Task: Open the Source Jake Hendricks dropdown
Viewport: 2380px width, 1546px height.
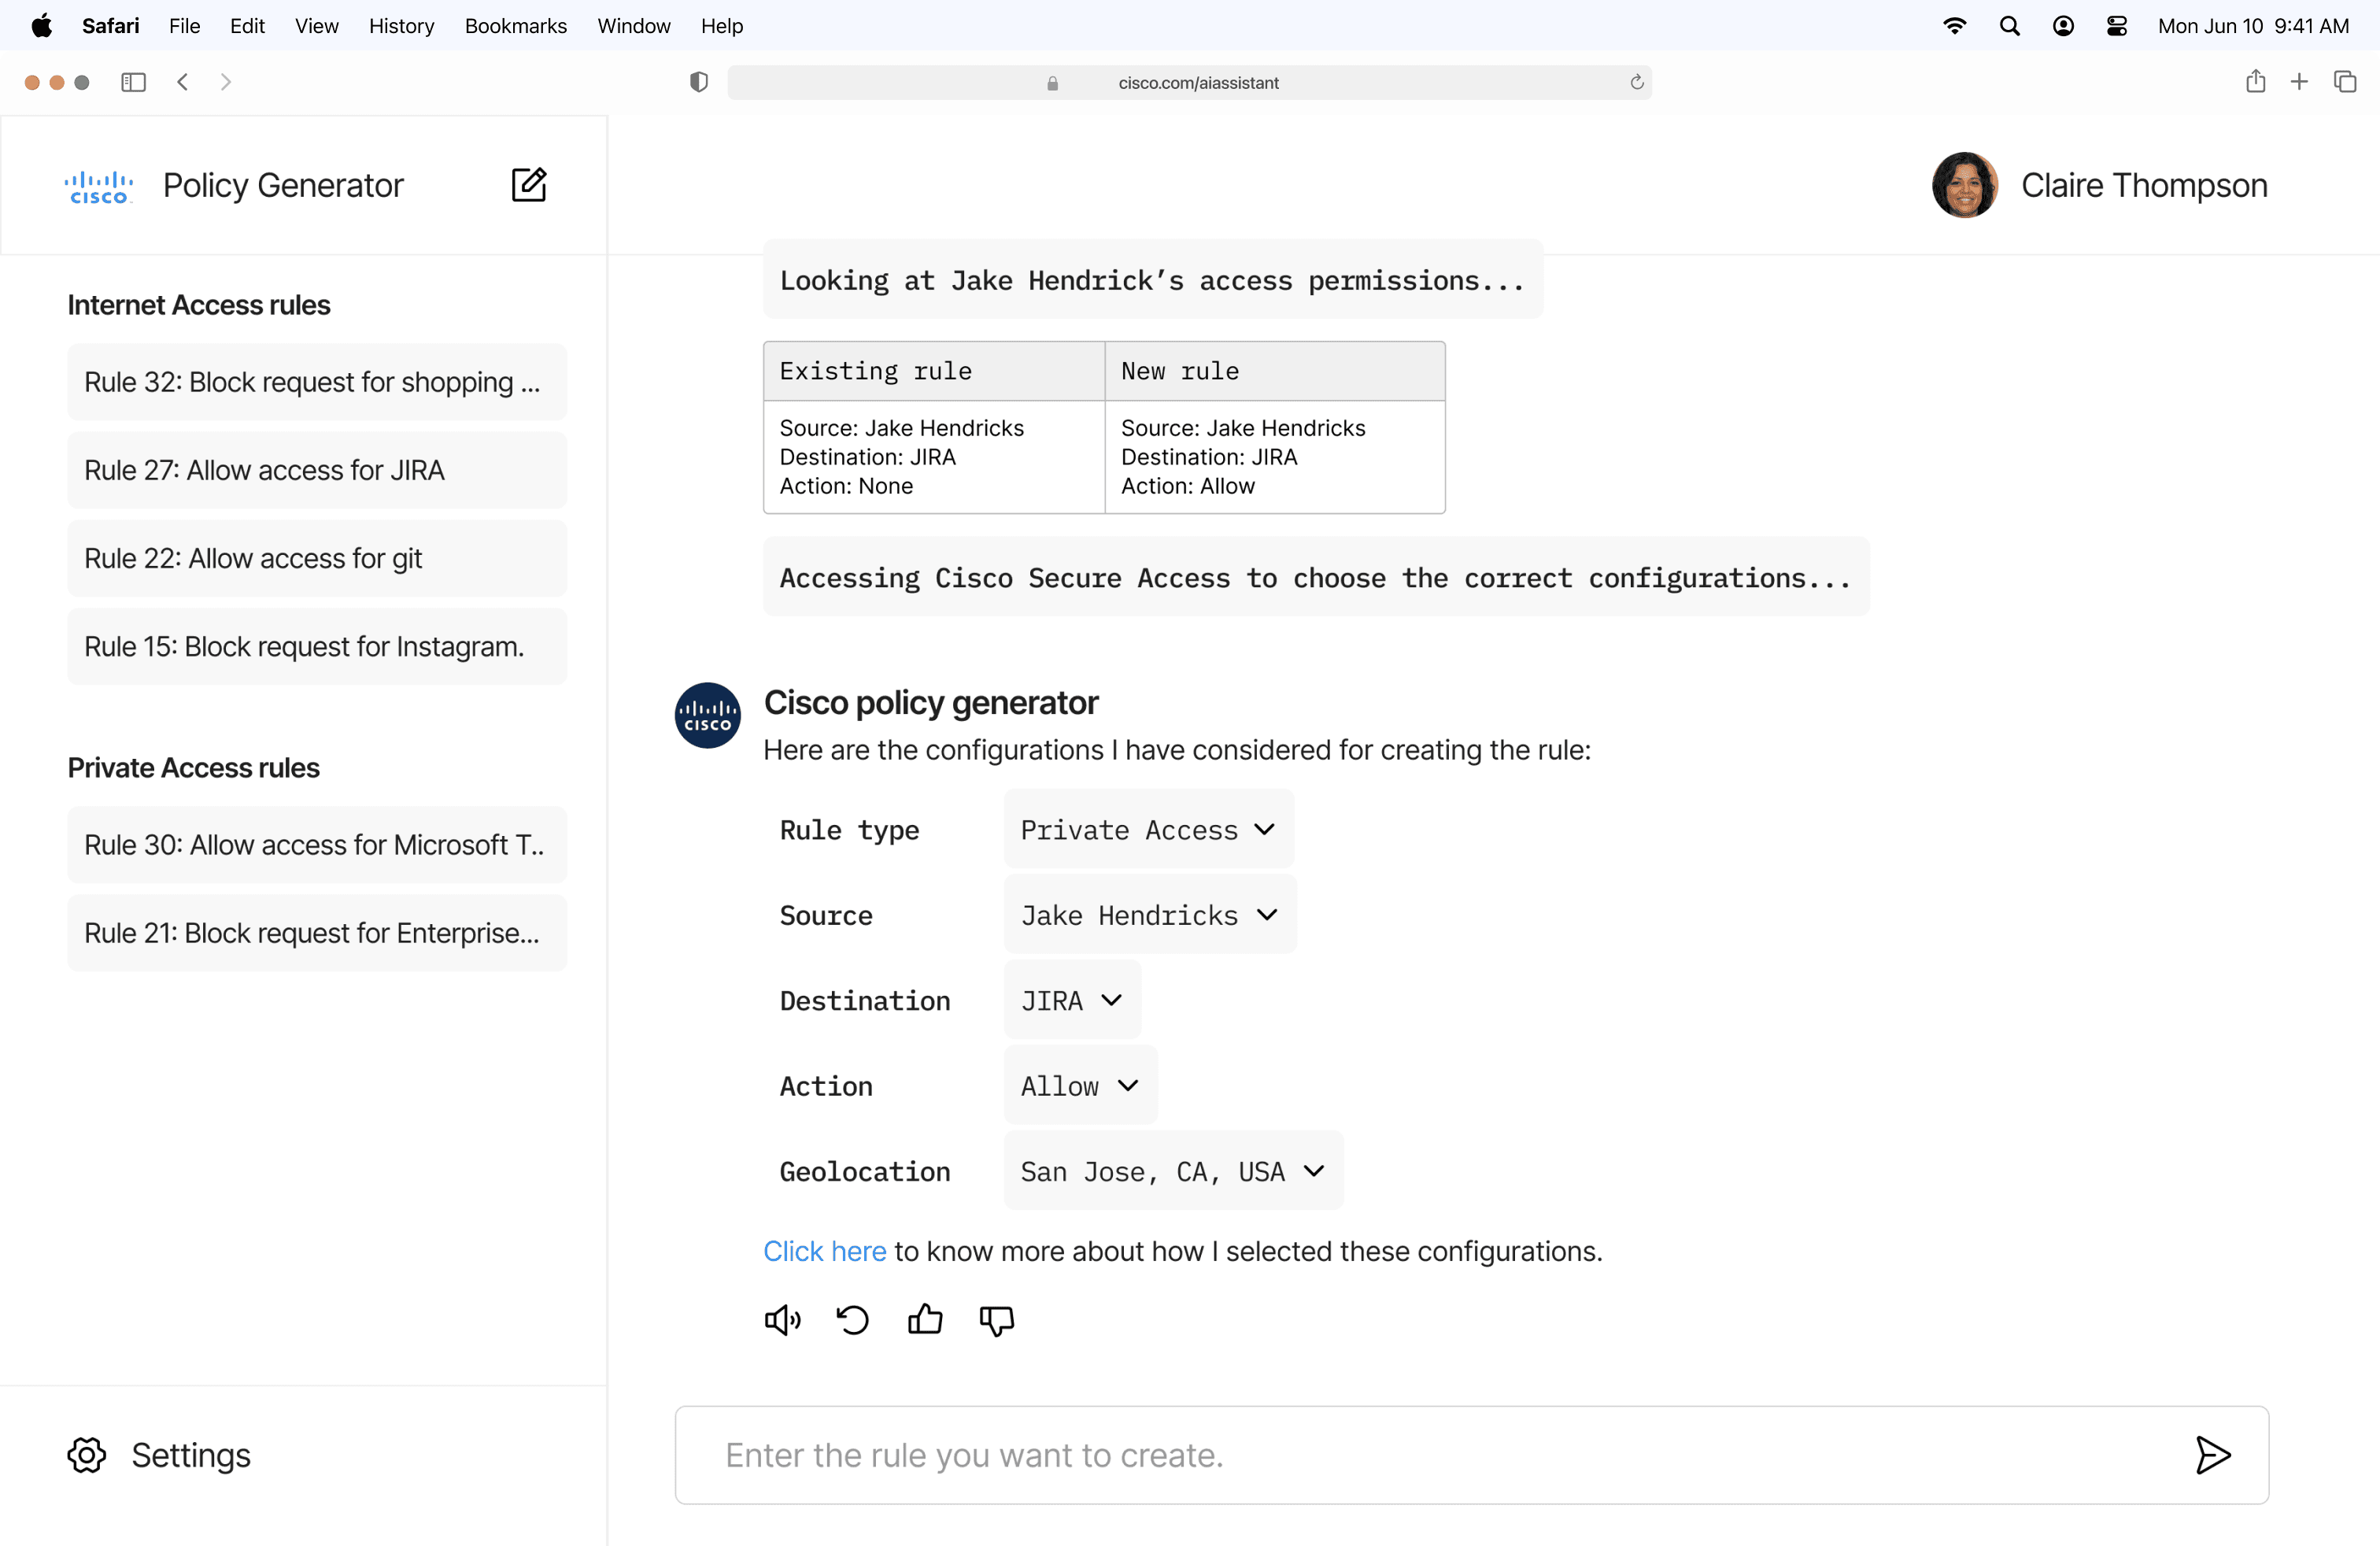Action: pos(1150,914)
